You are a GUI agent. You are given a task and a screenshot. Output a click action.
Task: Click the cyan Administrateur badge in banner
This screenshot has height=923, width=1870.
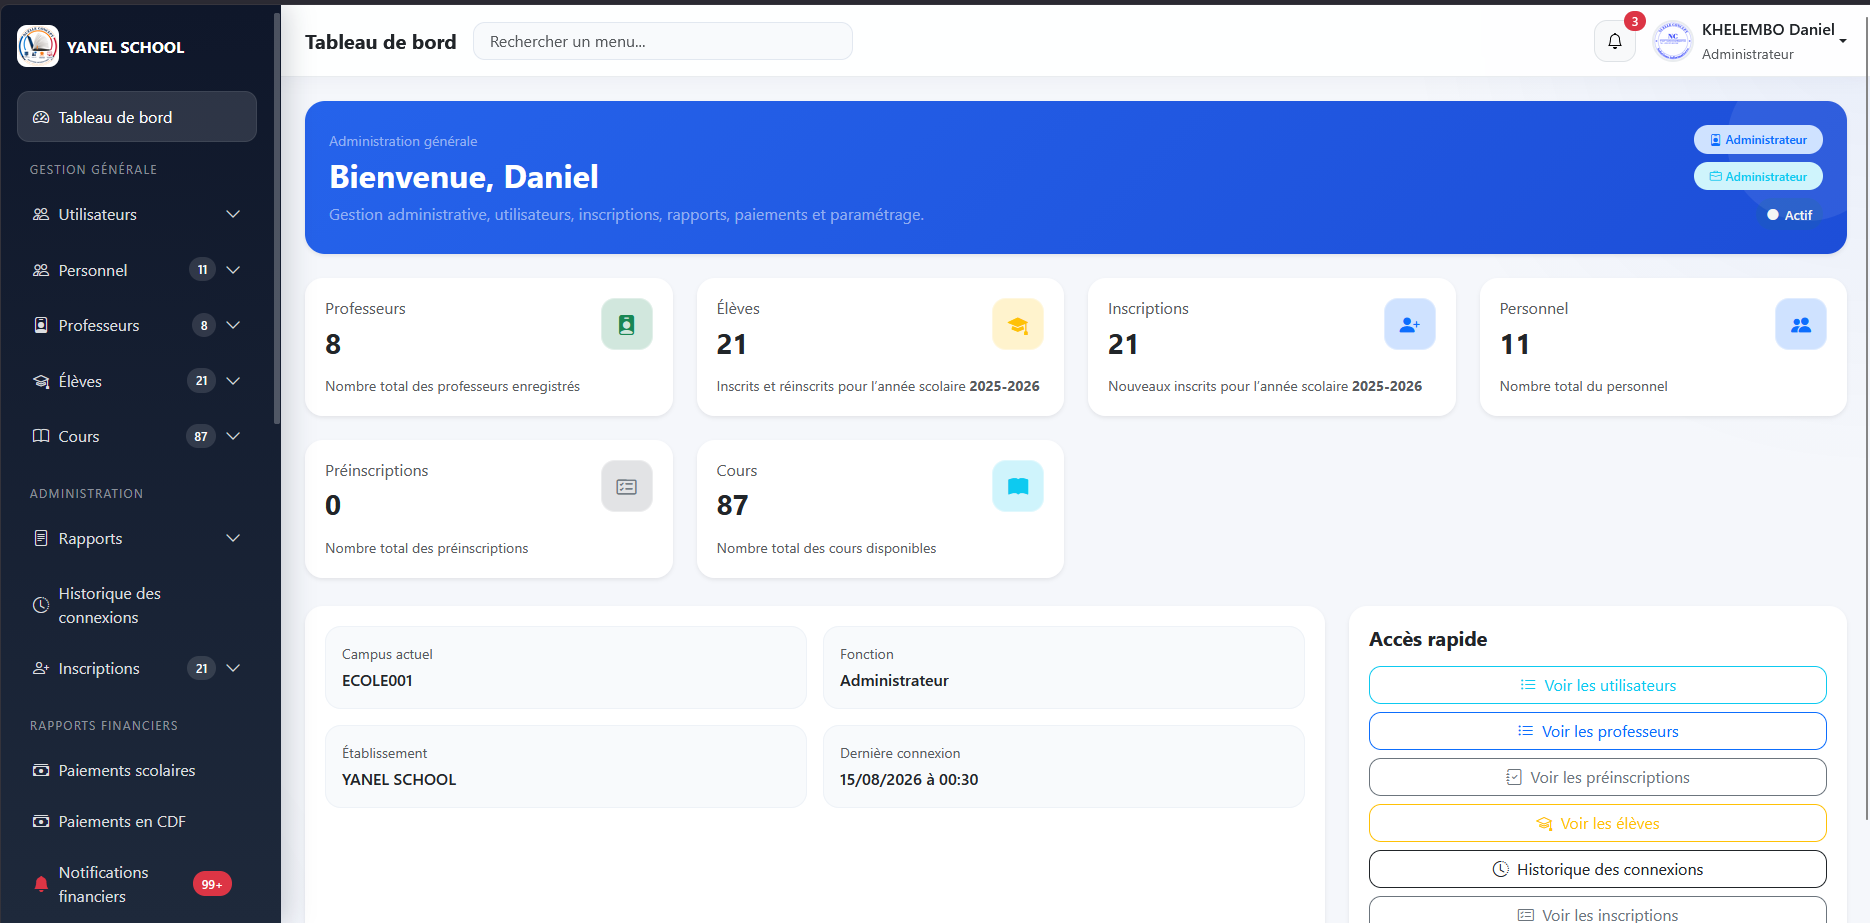coord(1758,176)
